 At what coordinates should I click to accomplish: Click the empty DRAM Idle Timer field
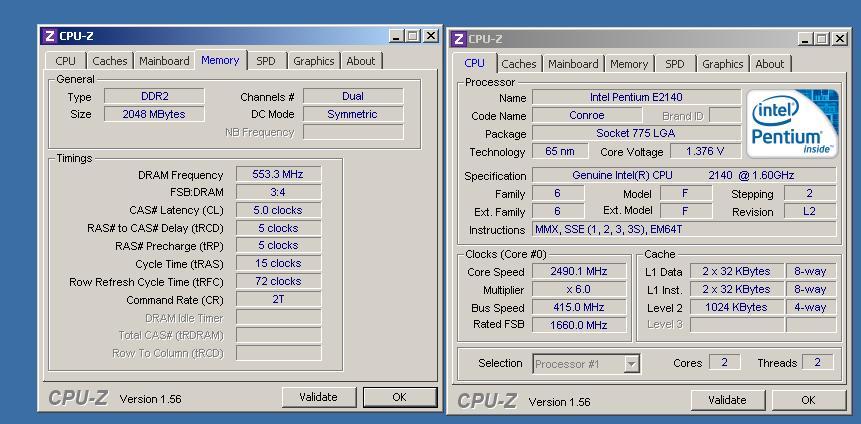click(x=278, y=317)
